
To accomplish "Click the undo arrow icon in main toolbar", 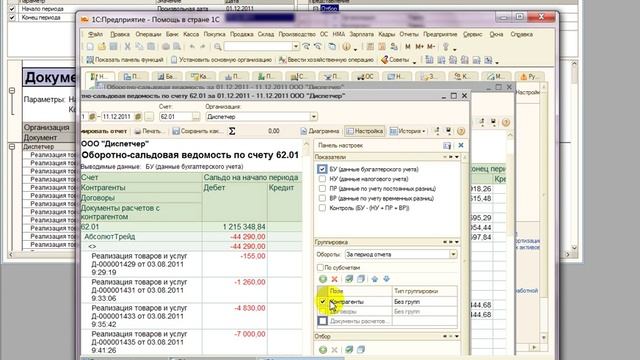I will pyautogui.click(x=192, y=47).
